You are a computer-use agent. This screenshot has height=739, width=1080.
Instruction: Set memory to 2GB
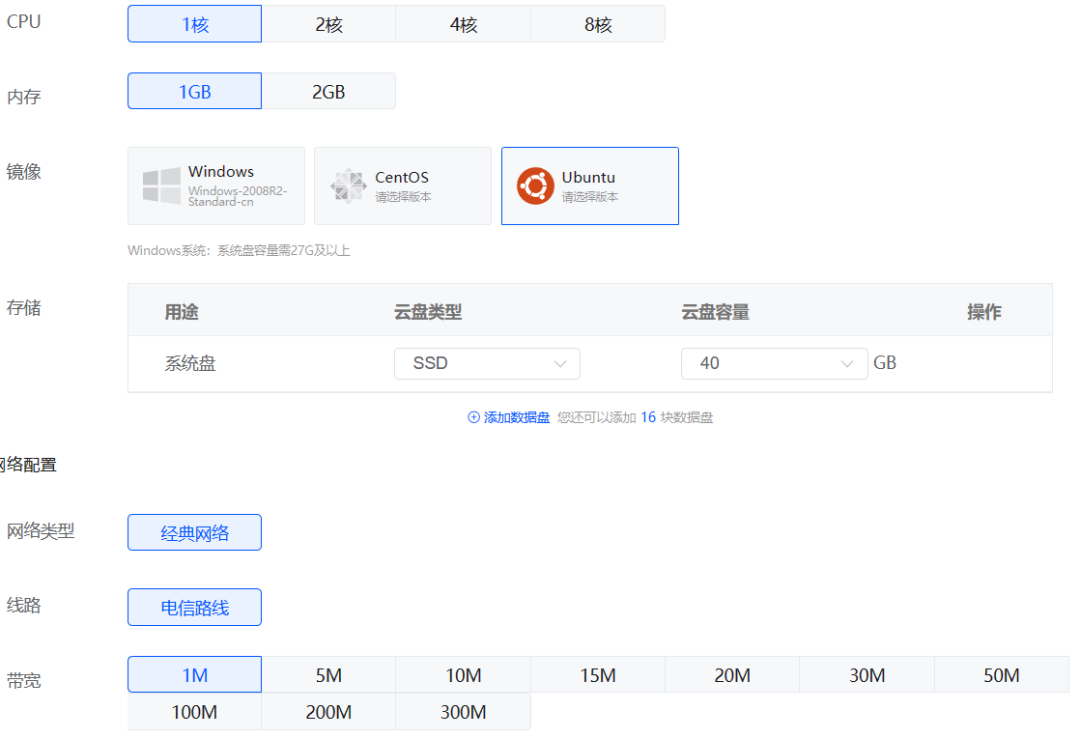click(x=329, y=92)
